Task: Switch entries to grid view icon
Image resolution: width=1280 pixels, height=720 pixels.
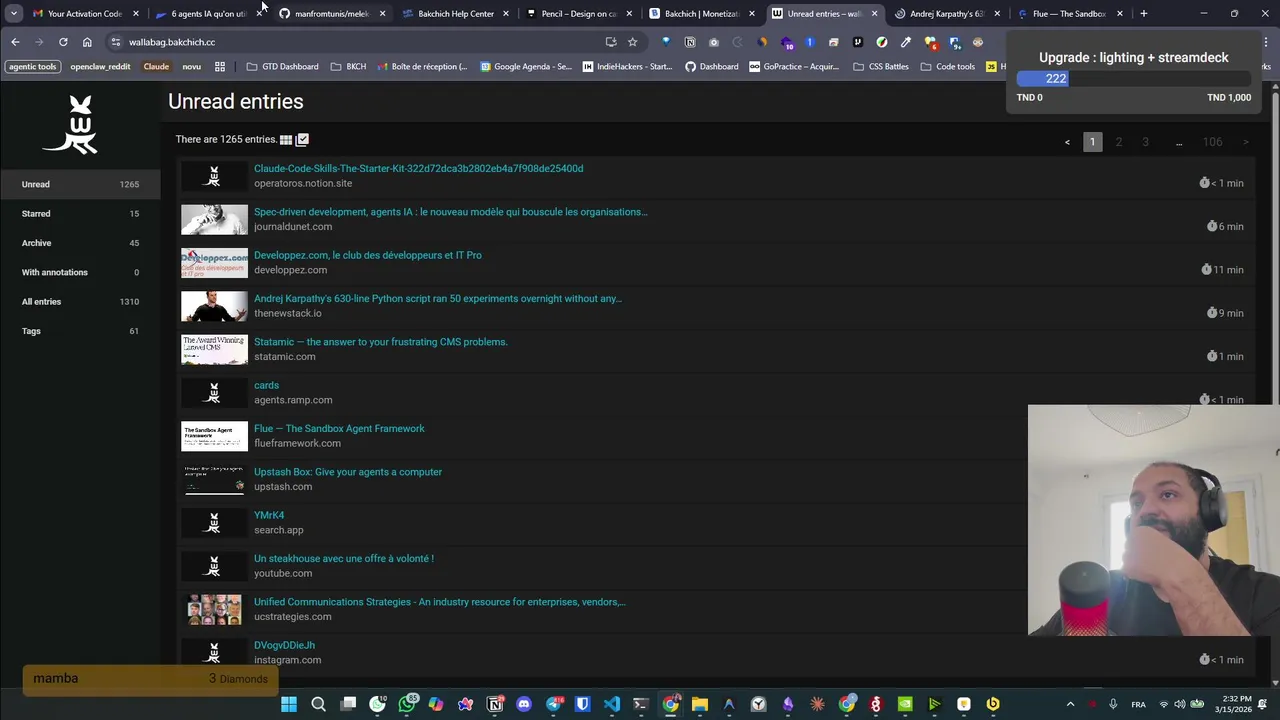Action: tap(286, 140)
